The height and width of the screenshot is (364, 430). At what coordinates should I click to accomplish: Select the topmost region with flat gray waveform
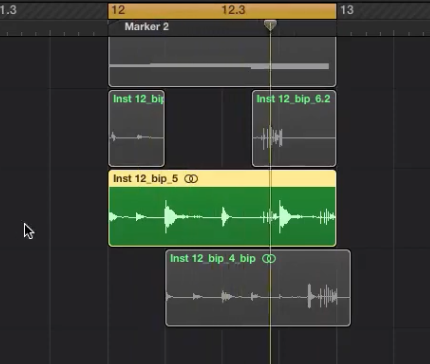coord(222,62)
